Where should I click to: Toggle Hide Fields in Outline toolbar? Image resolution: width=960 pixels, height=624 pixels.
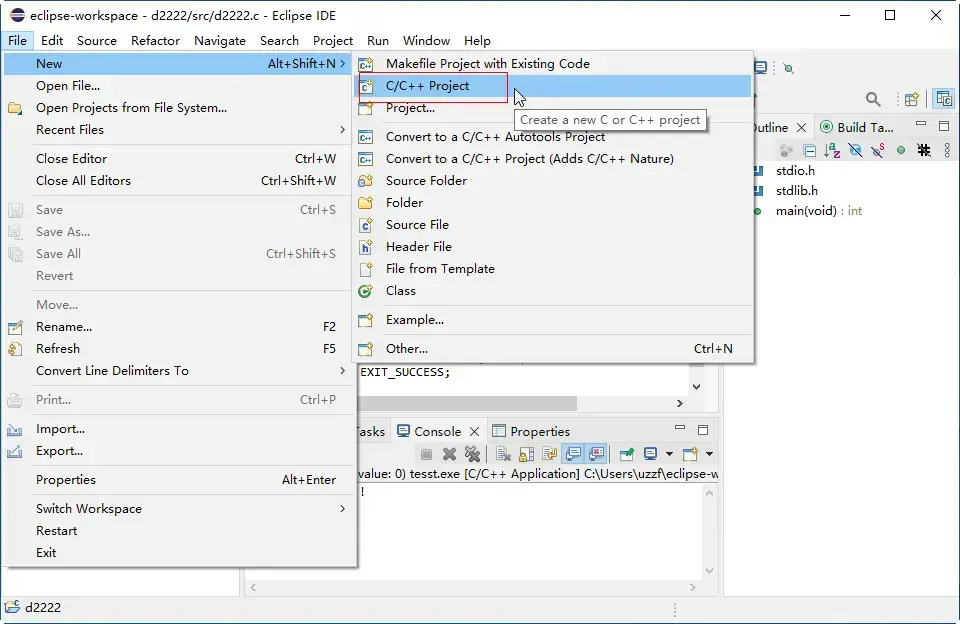pos(855,150)
